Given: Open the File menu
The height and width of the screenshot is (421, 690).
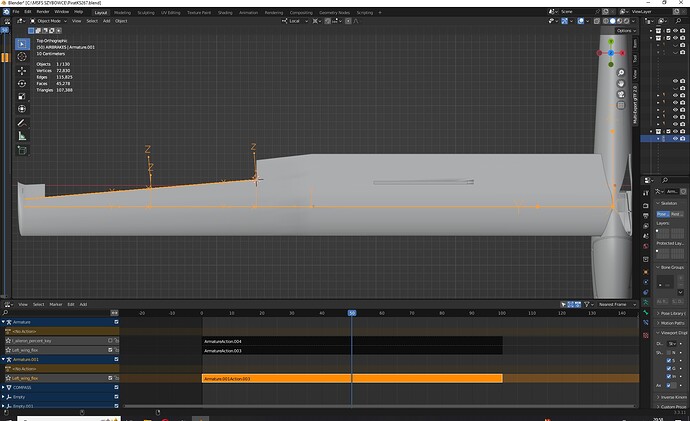Looking at the screenshot, I should [15, 12].
